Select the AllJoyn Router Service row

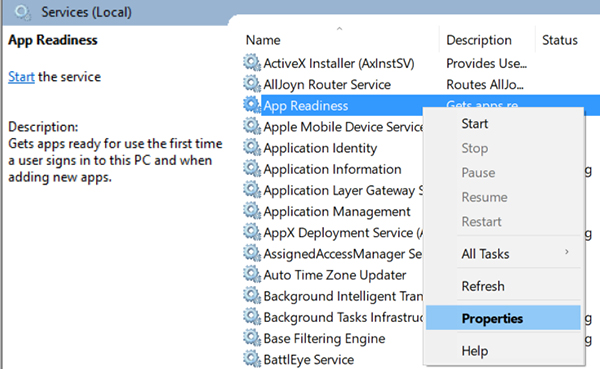click(x=327, y=84)
